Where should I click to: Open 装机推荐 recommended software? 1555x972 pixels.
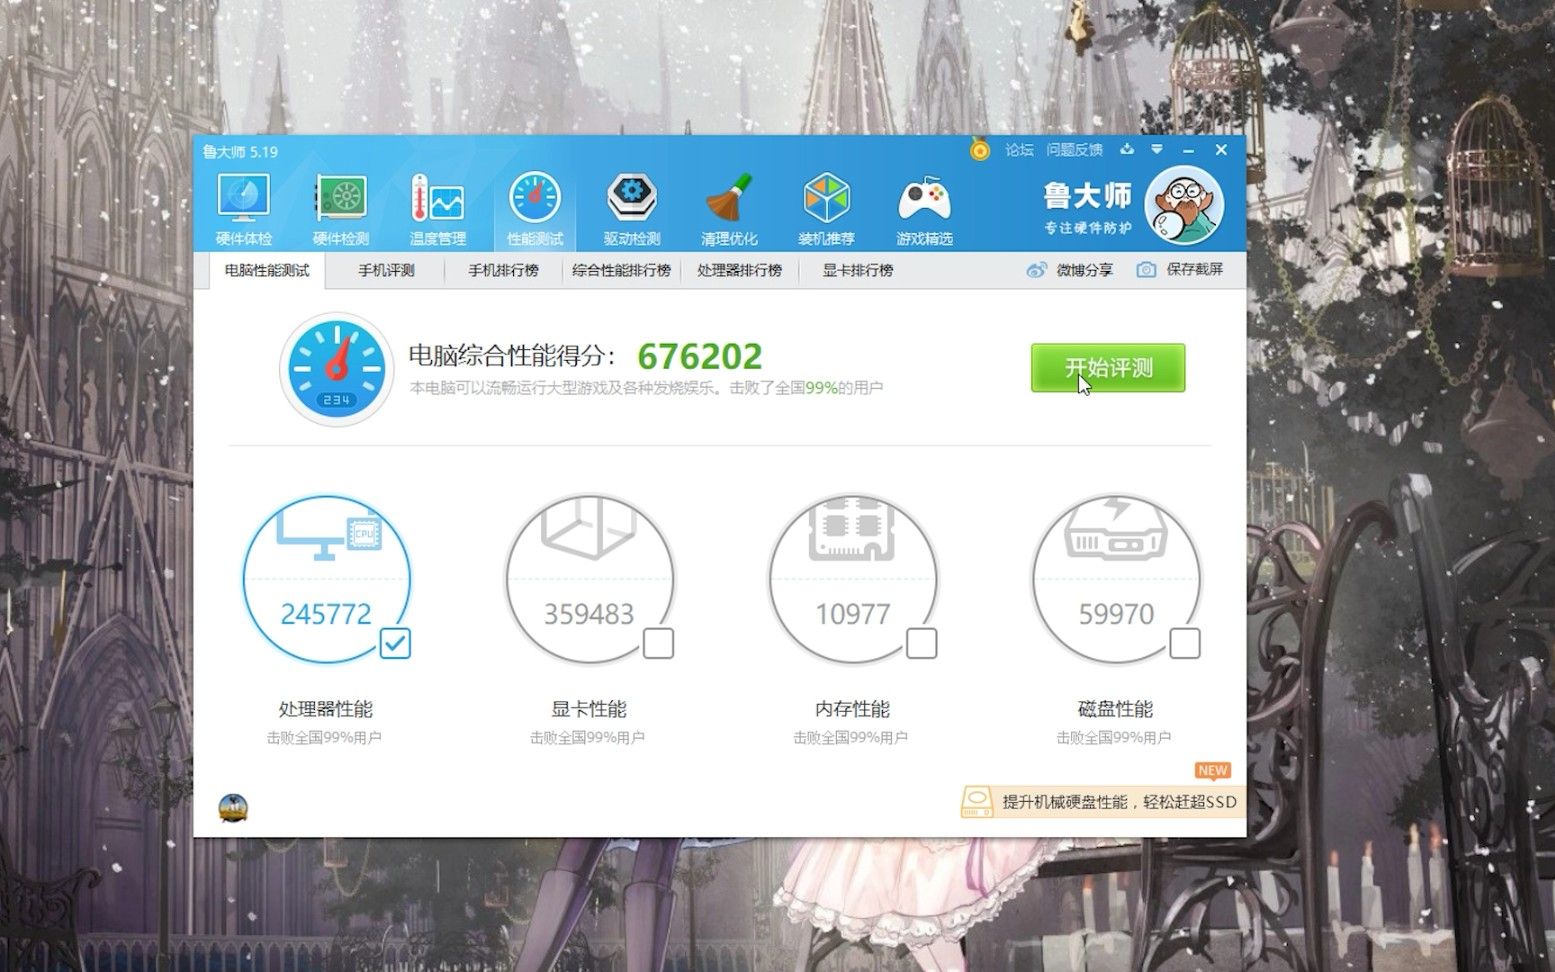point(826,210)
